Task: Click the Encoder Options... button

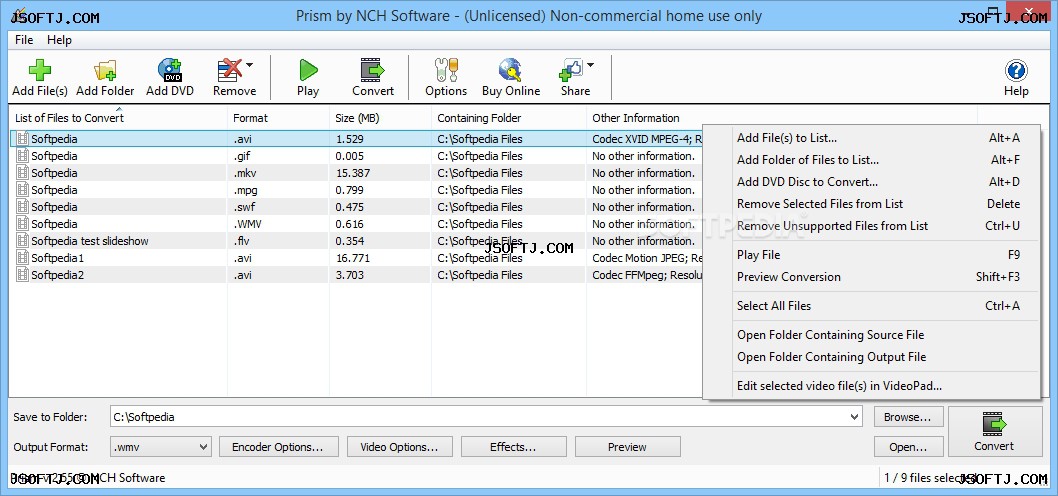Action: tap(277, 447)
